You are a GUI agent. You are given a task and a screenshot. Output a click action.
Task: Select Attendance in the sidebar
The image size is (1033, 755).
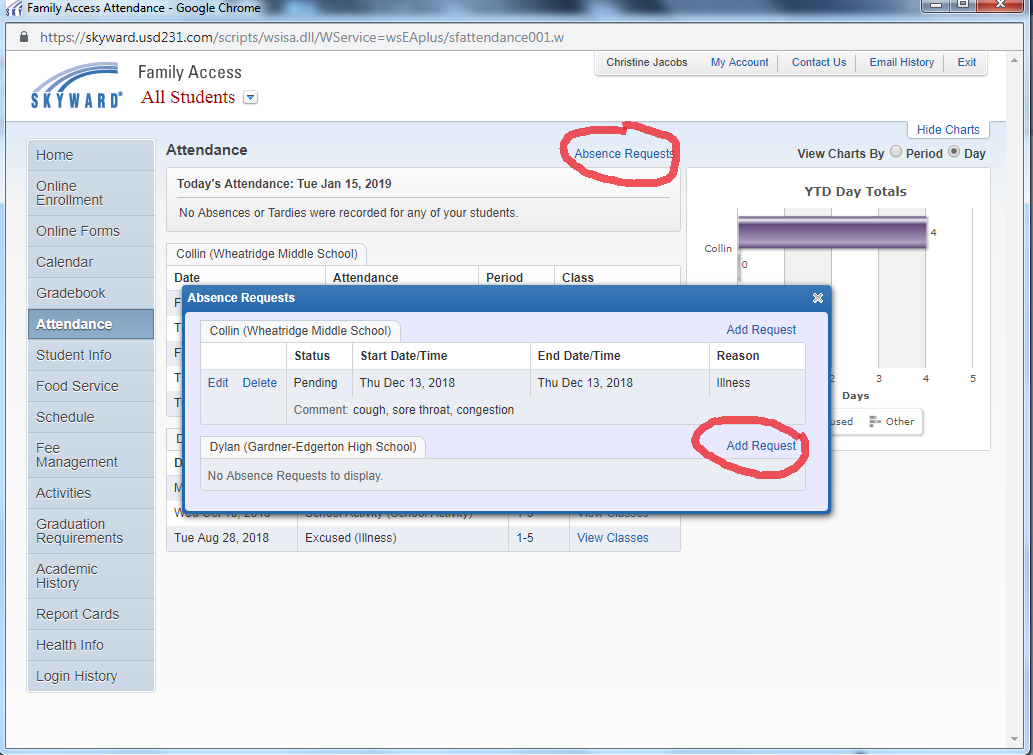91,324
